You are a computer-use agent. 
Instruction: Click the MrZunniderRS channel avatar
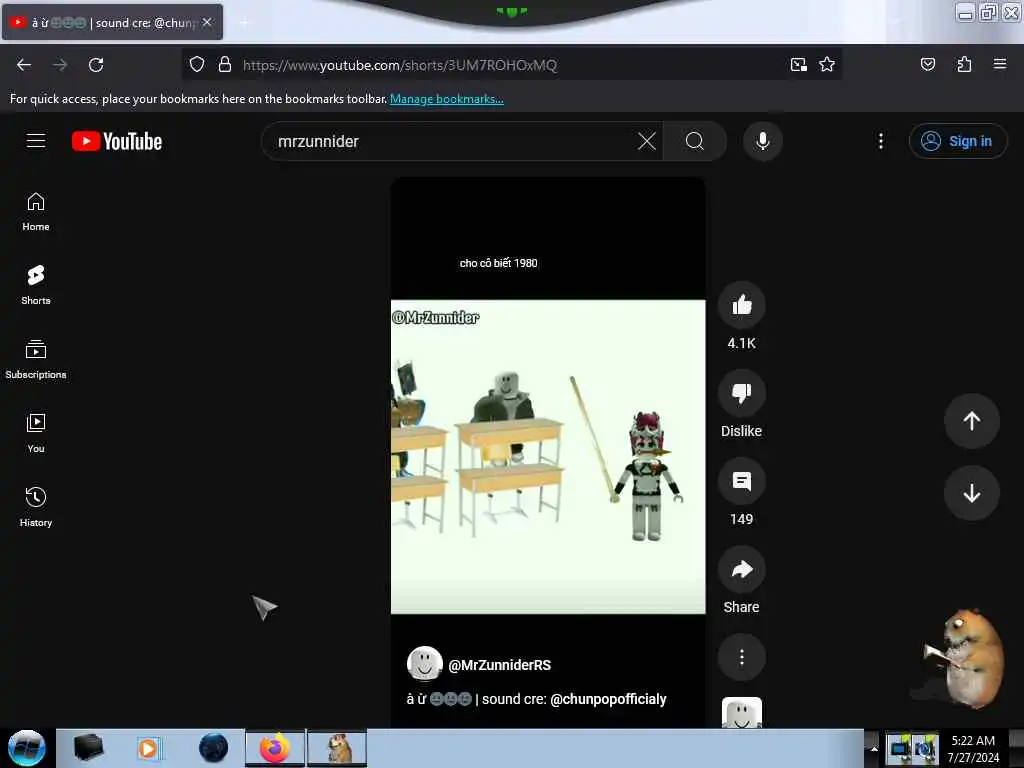pos(424,664)
